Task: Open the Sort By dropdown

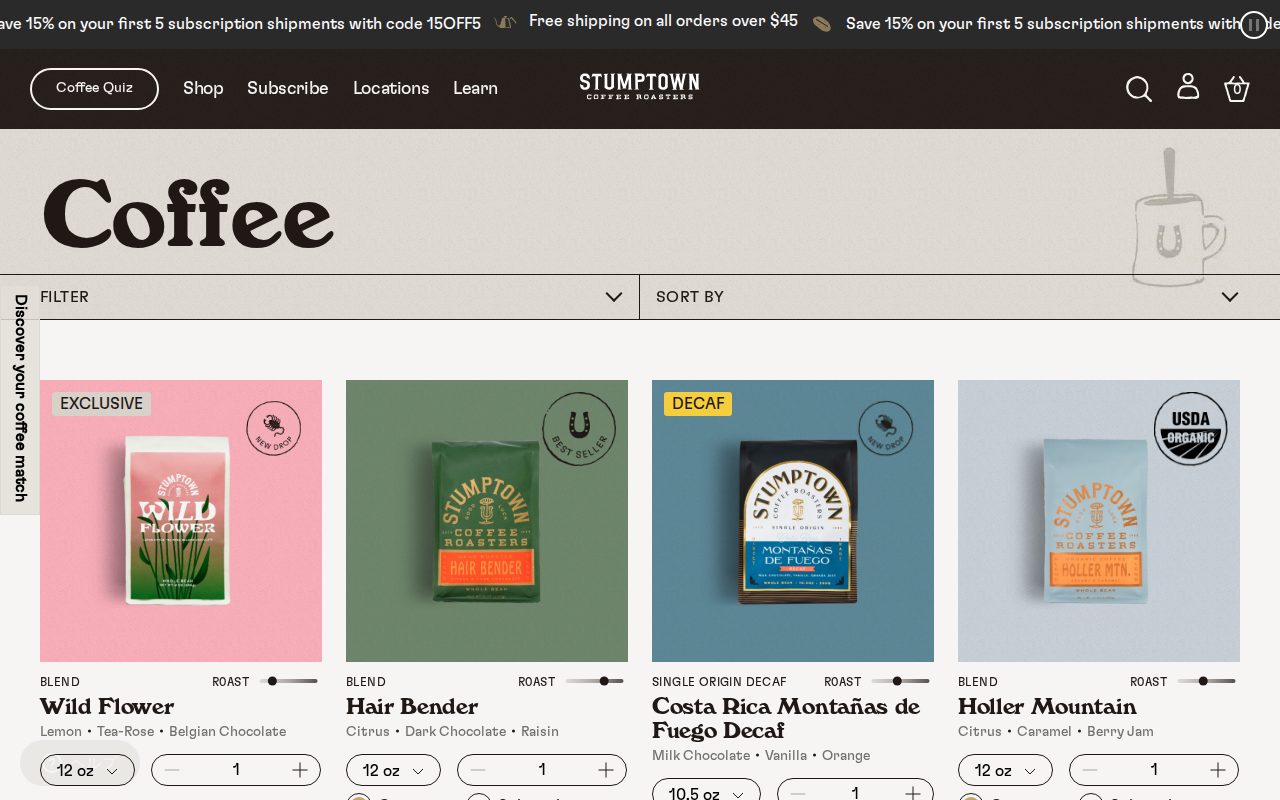Action: [960, 297]
